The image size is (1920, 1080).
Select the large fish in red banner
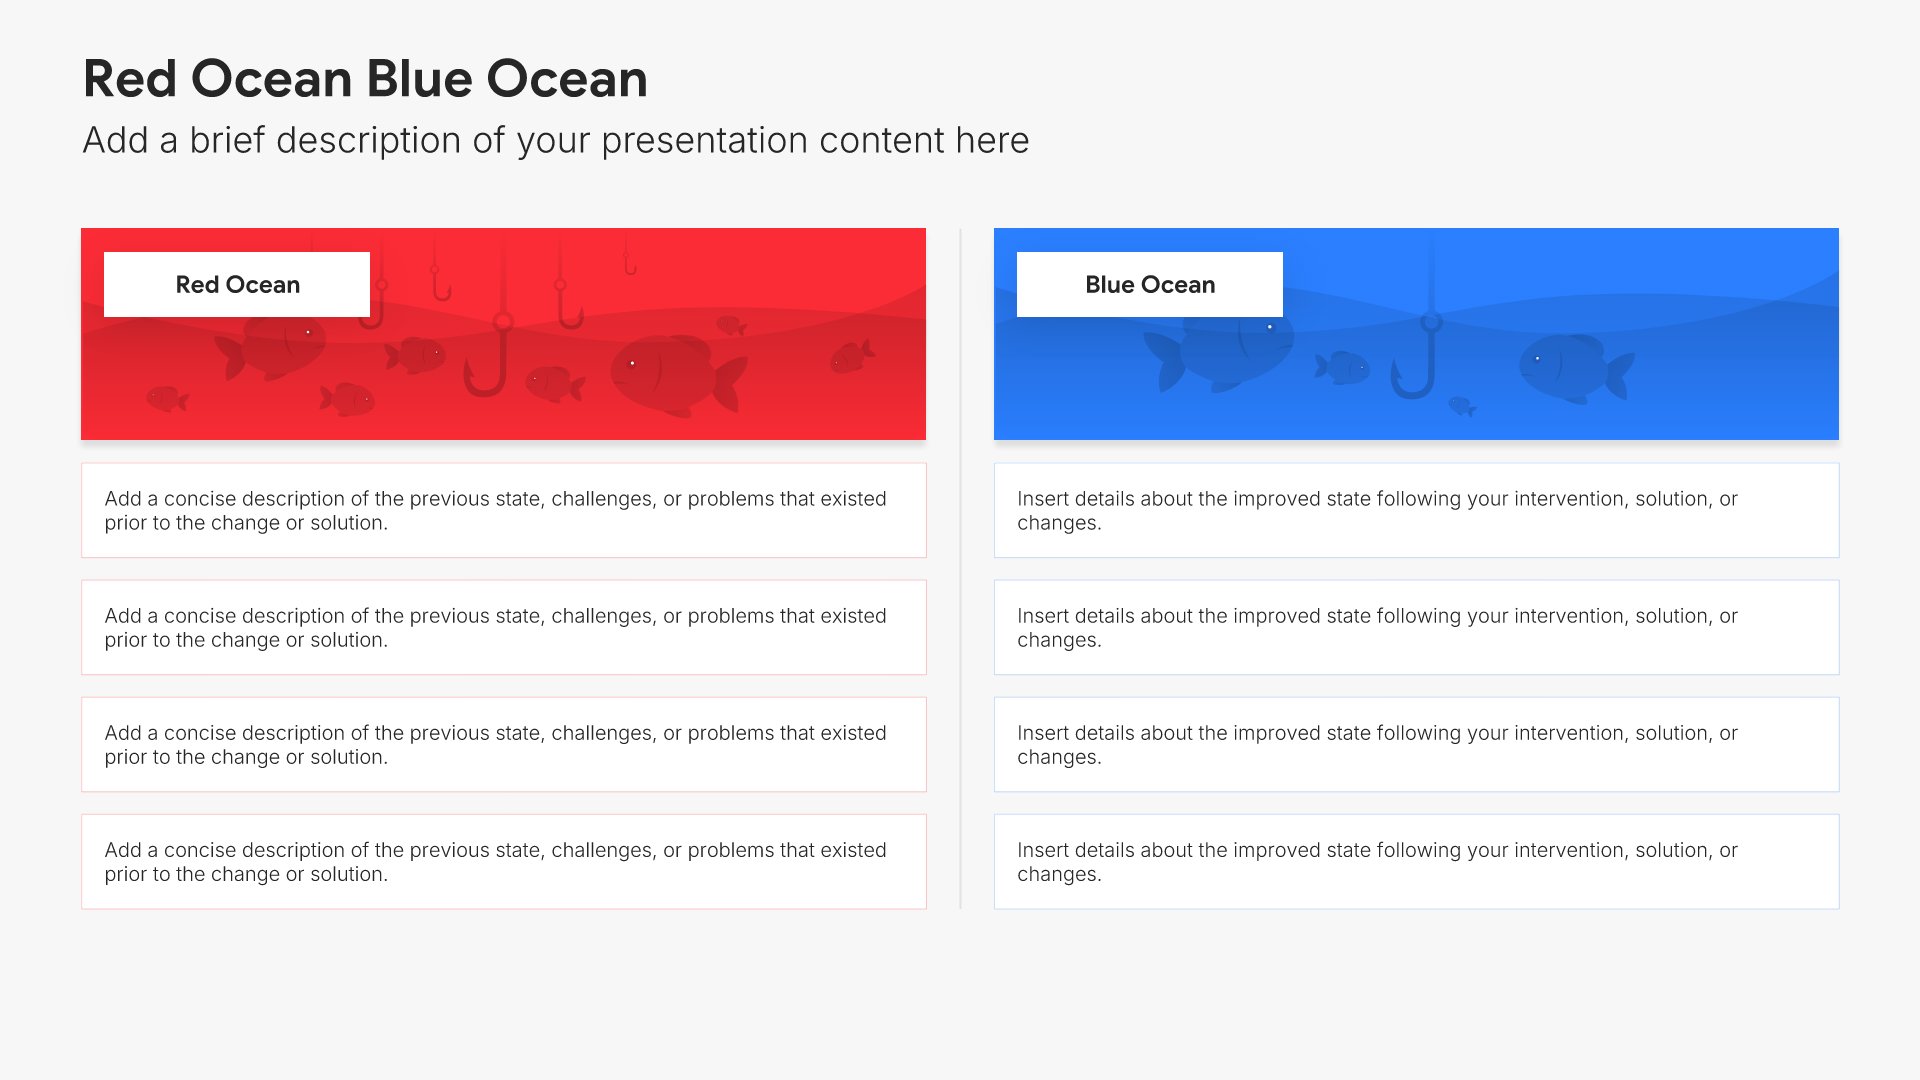coord(678,376)
